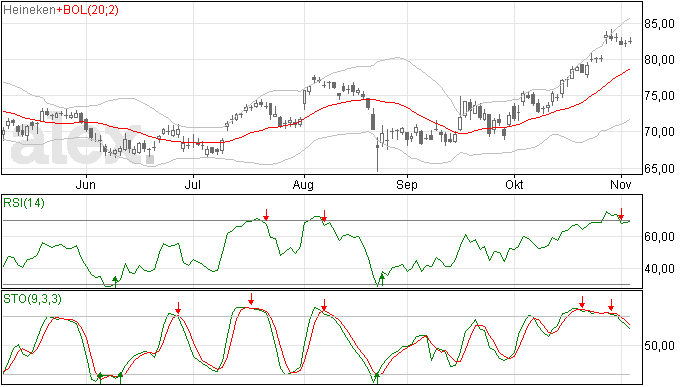Select the Okt month label
690x387 pixels.
[x=514, y=184]
